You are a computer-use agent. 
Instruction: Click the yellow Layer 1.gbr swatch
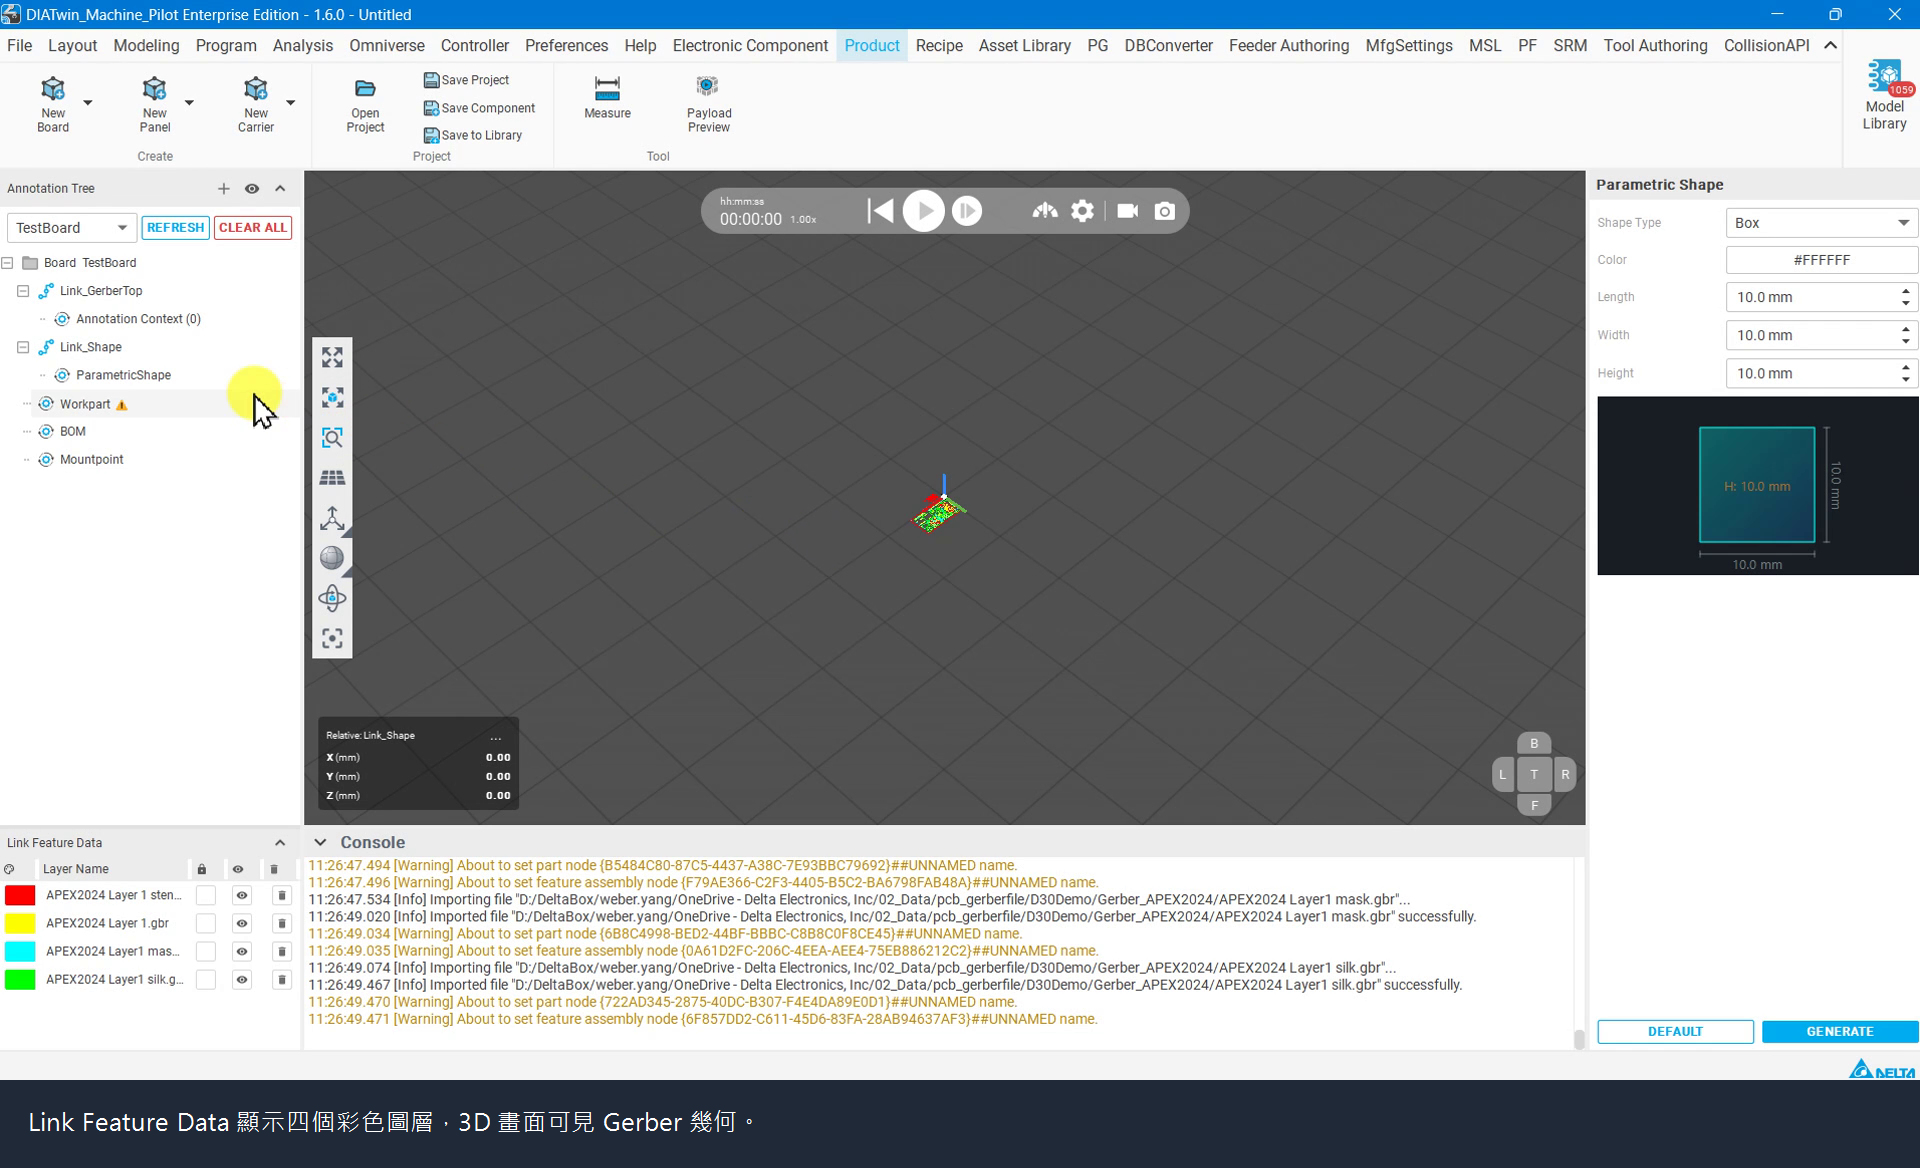pyautogui.click(x=20, y=923)
